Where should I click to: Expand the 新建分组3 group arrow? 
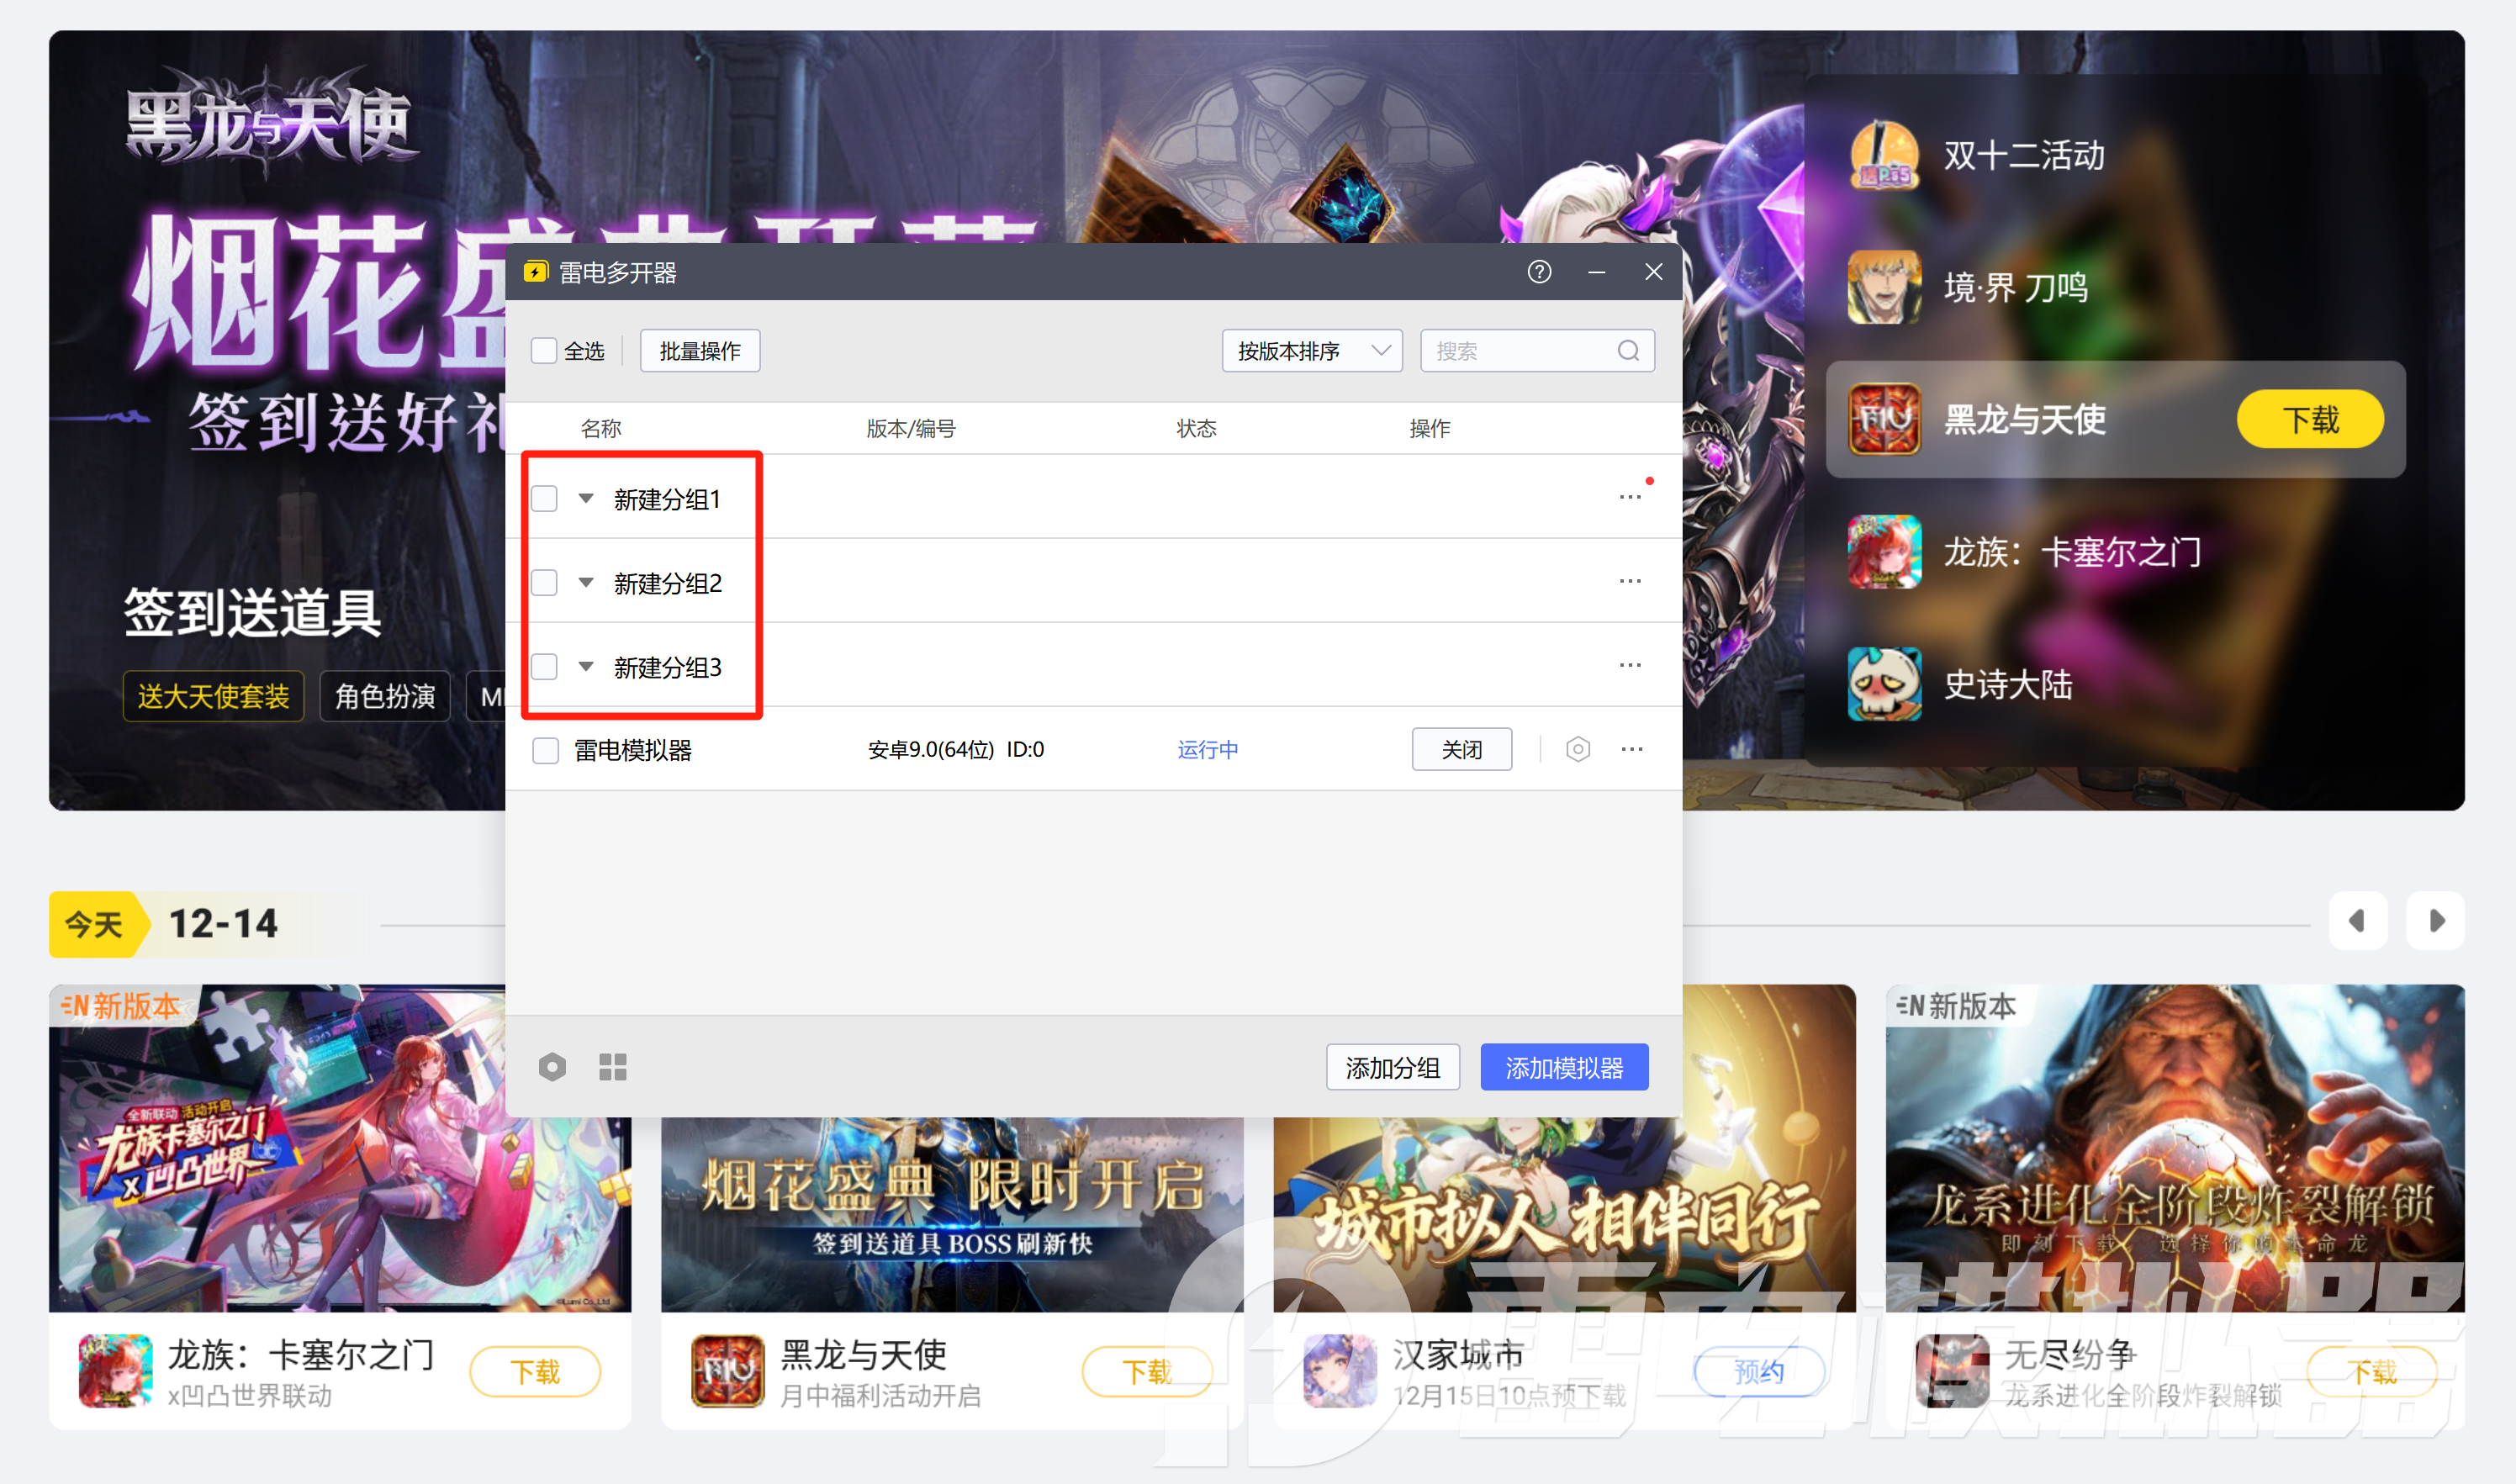point(587,666)
